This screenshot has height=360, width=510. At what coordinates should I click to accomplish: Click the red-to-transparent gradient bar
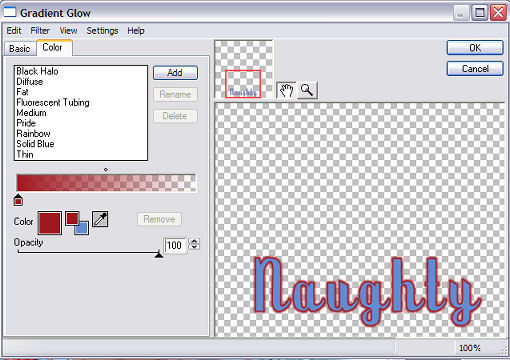pyautogui.click(x=106, y=183)
